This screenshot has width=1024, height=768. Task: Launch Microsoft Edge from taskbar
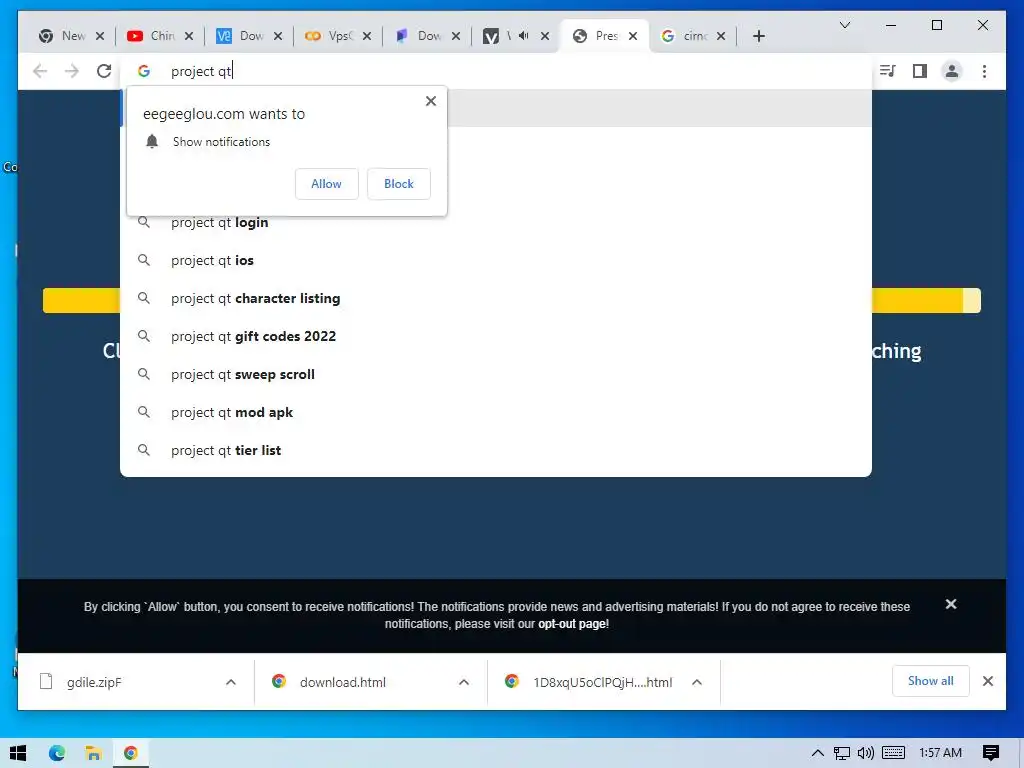point(57,753)
